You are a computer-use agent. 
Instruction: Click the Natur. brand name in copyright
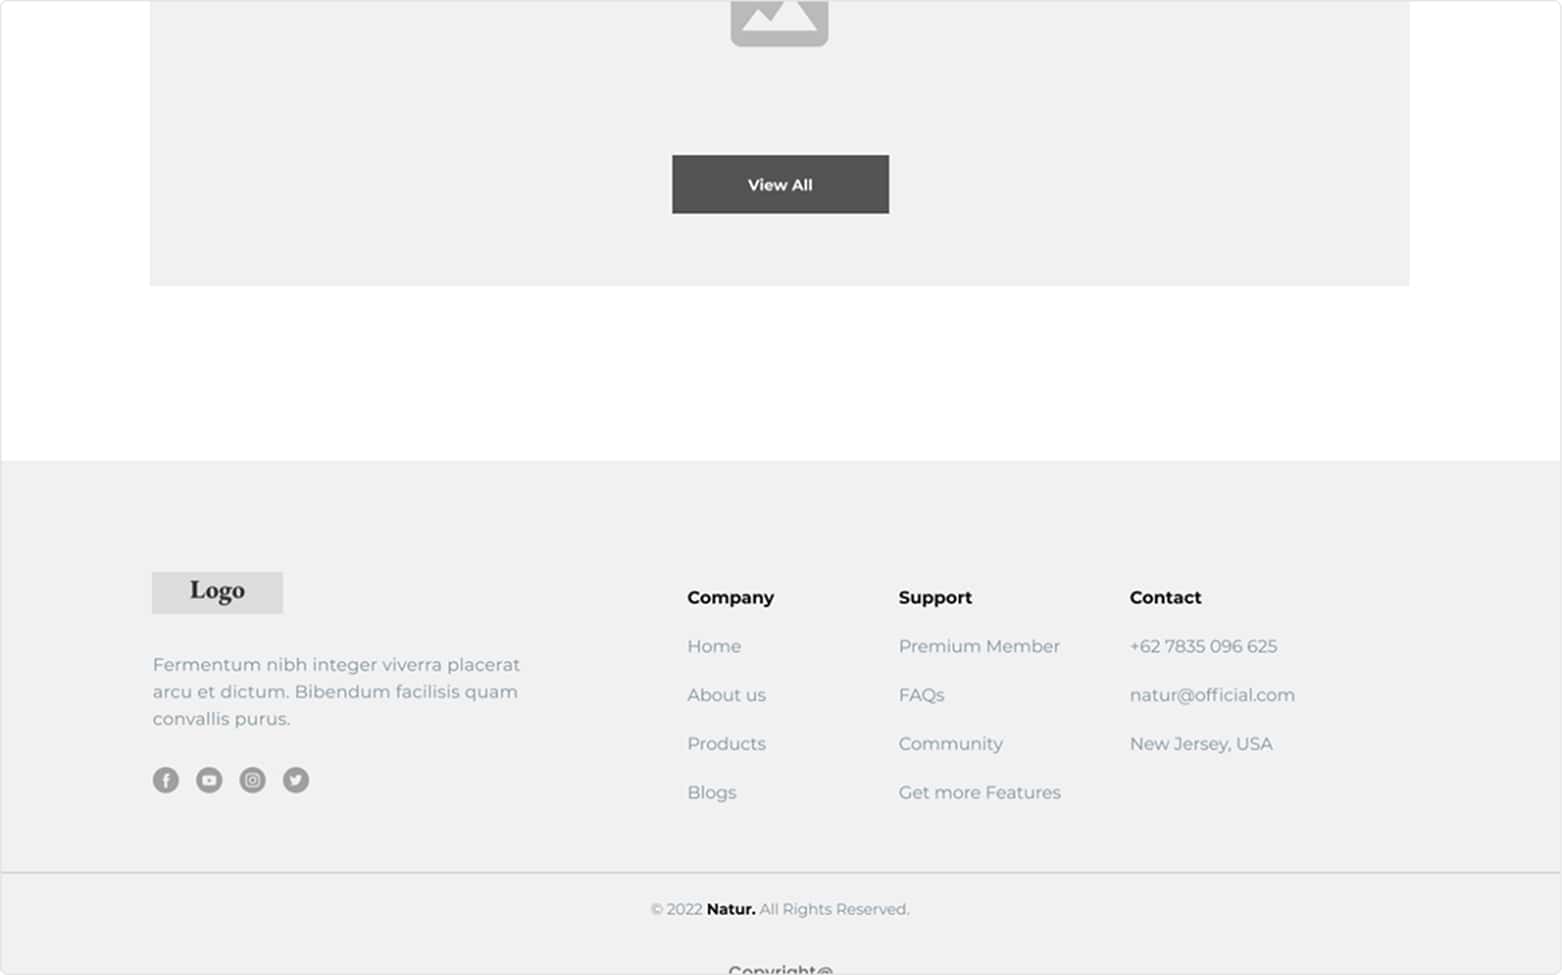click(730, 909)
